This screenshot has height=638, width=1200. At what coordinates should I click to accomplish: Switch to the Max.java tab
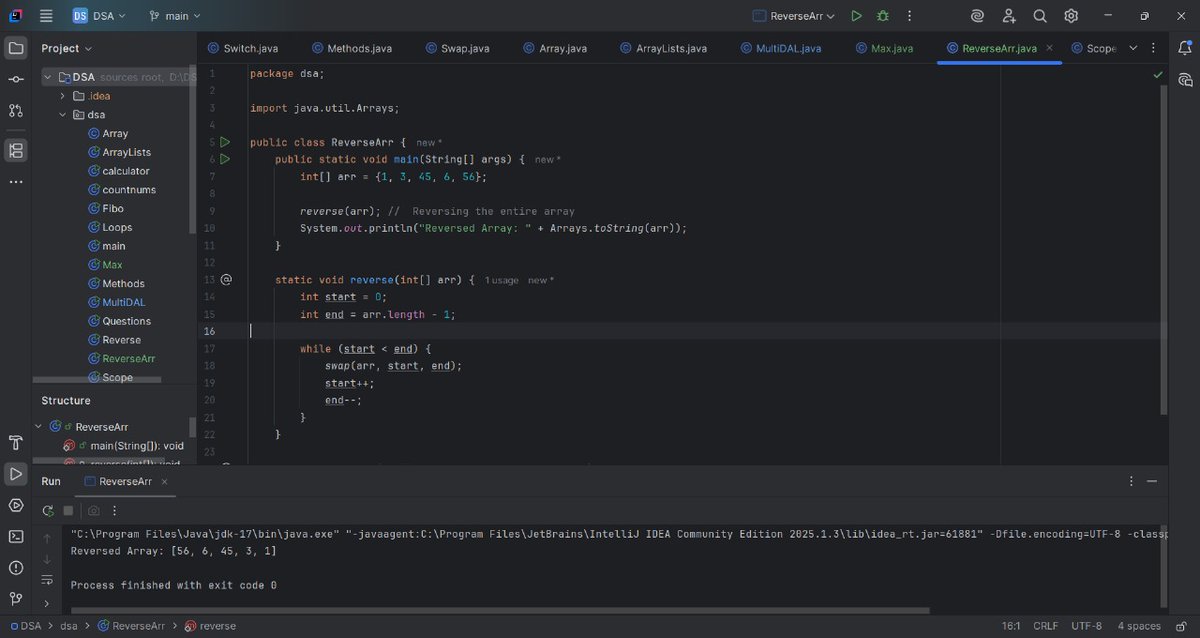(884, 48)
